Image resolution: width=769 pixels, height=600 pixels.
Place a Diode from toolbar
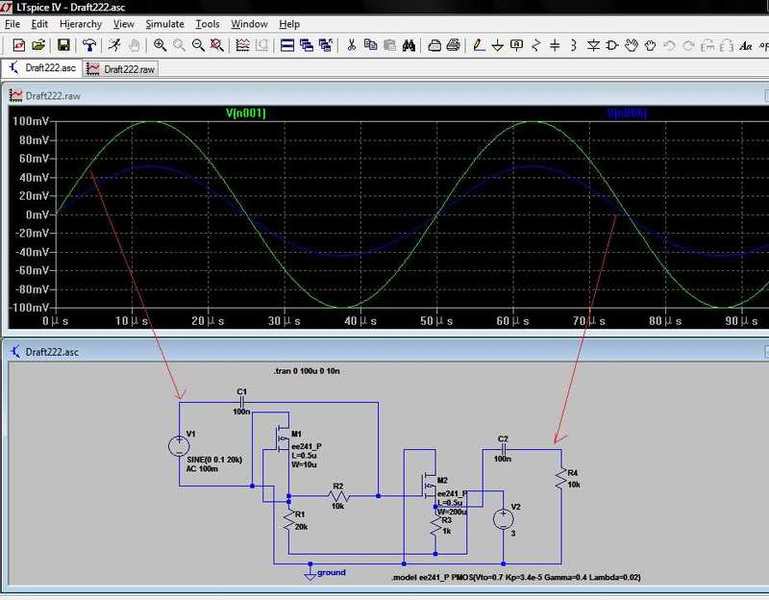point(593,46)
